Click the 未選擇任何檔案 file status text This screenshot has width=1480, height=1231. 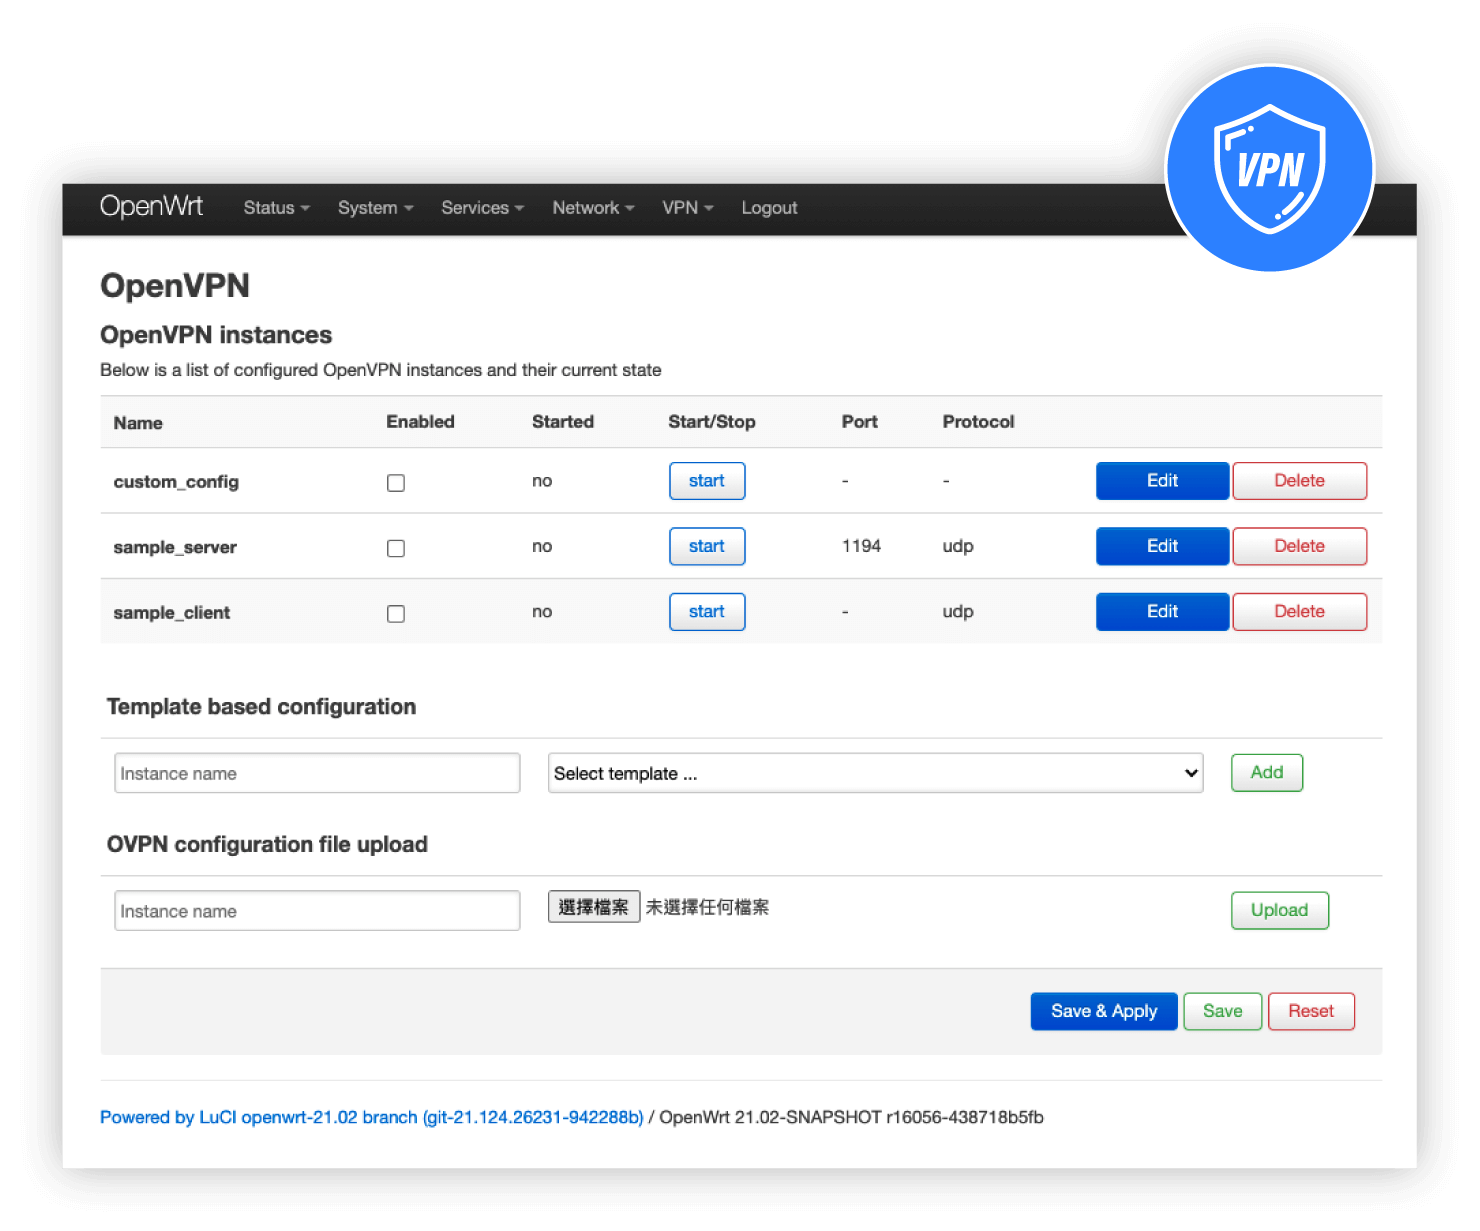click(x=707, y=907)
